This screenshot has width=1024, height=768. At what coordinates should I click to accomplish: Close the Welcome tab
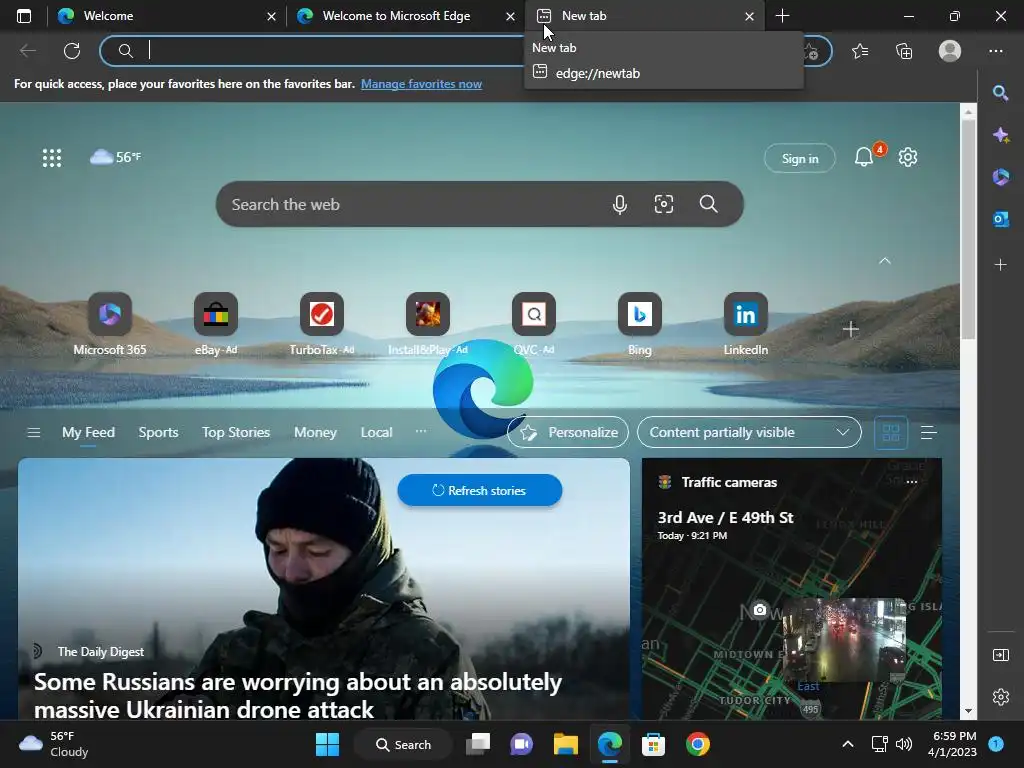tap(271, 16)
